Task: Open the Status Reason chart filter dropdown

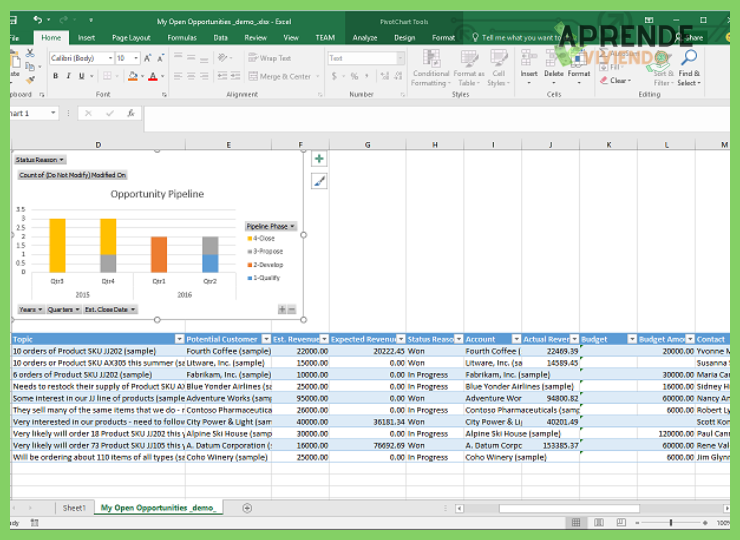Action: coord(39,160)
